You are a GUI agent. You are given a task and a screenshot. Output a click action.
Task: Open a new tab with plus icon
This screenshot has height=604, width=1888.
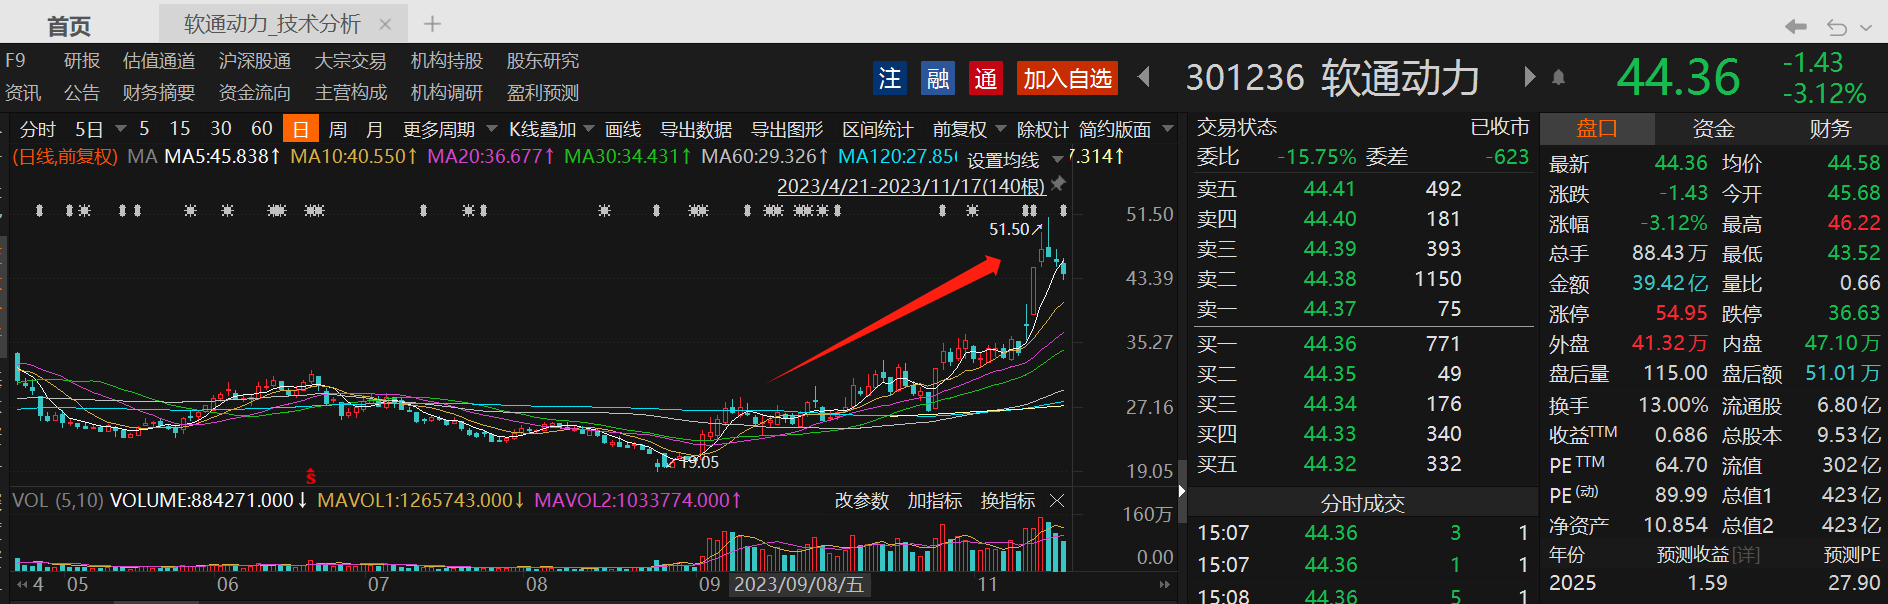[432, 24]
